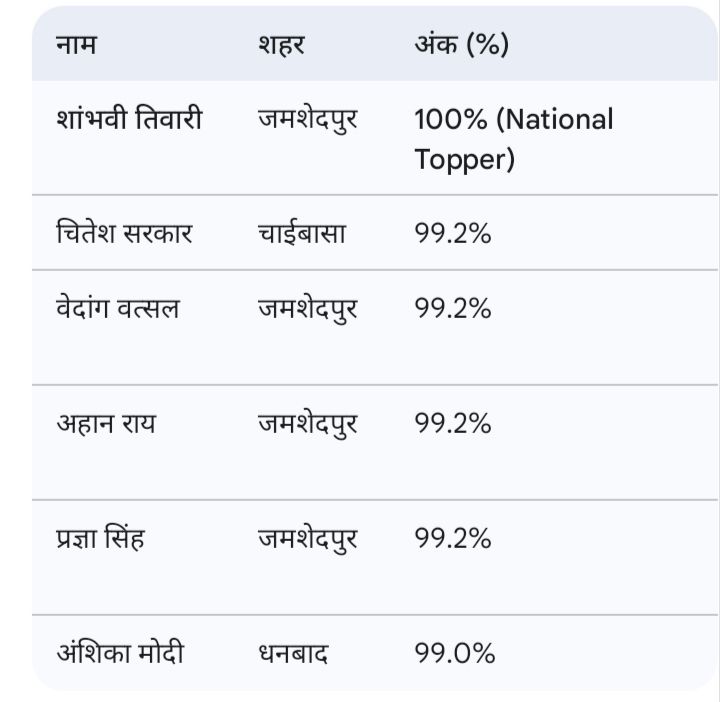Click जमशेदपुर in अहान राय's row
This screenshot has height=702, width=720.
click(307, 423)
